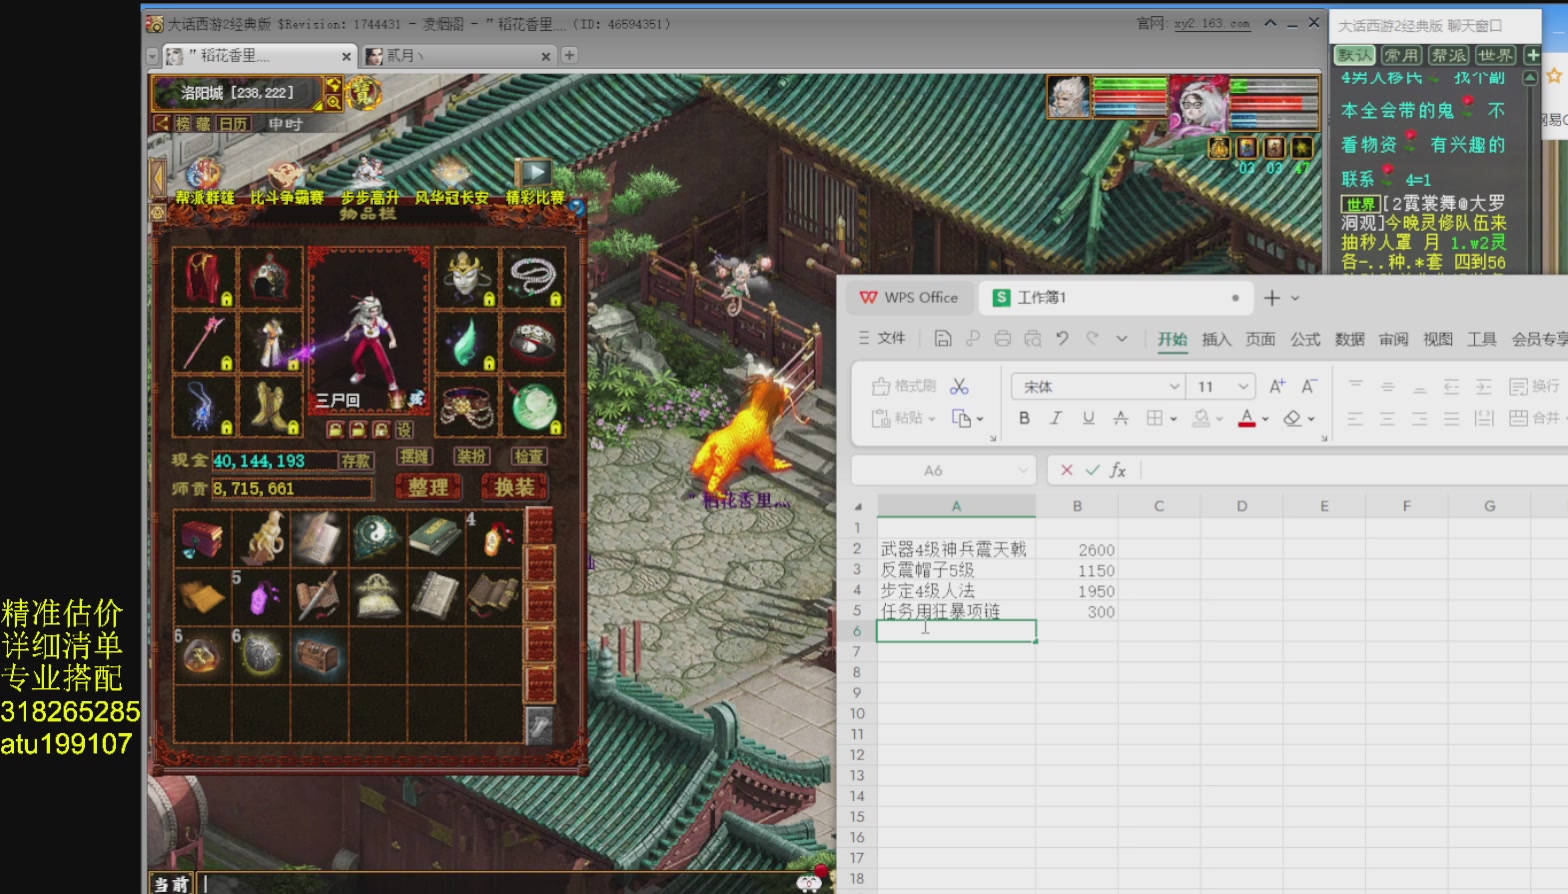This screenshot has height=894, width=1568.
Task: Toggle the third lock below character
Action: 381,430
